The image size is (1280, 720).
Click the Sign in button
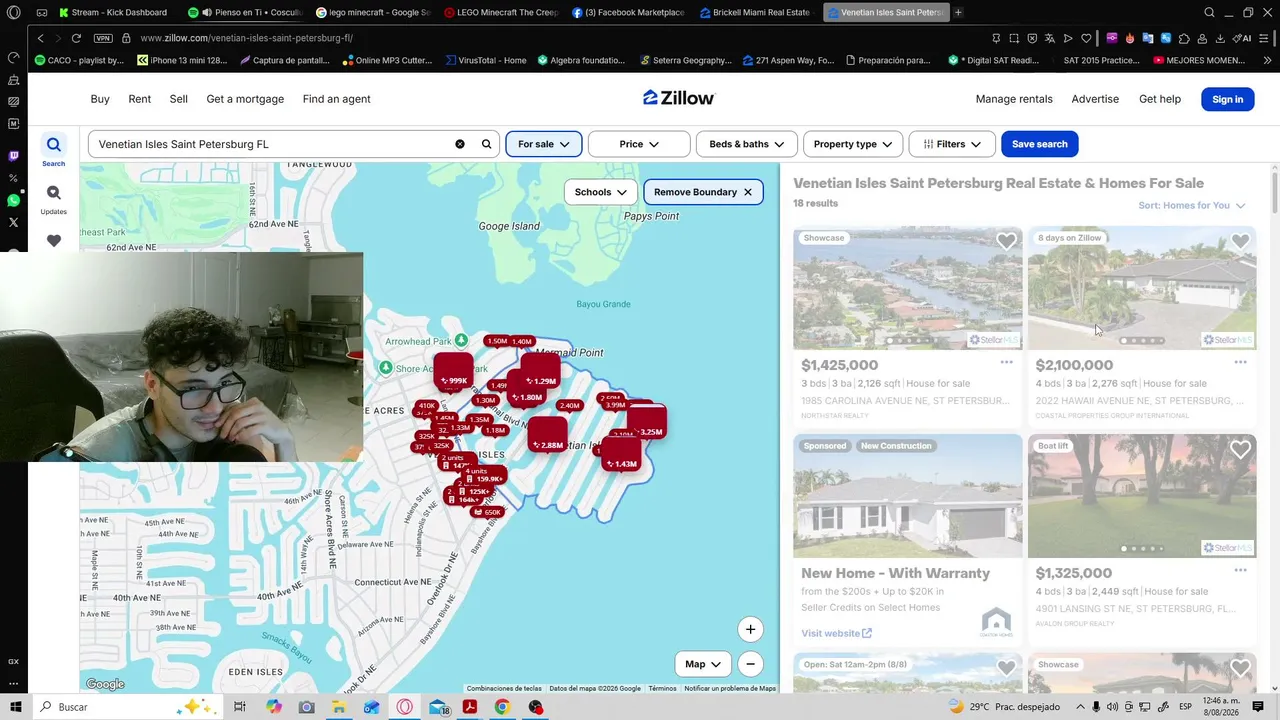coord(1227,99)
